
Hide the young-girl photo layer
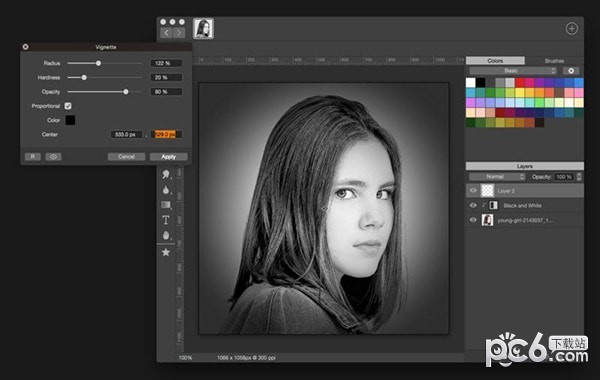coord(473,220)
